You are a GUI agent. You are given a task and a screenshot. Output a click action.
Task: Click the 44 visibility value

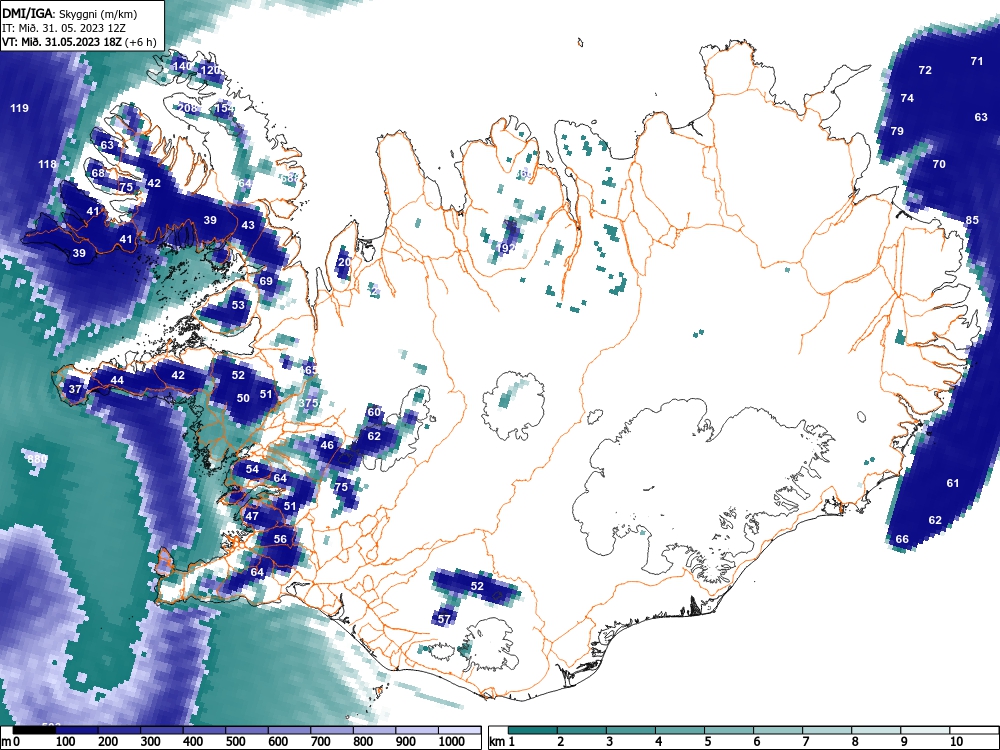click(x=117, y=380)
